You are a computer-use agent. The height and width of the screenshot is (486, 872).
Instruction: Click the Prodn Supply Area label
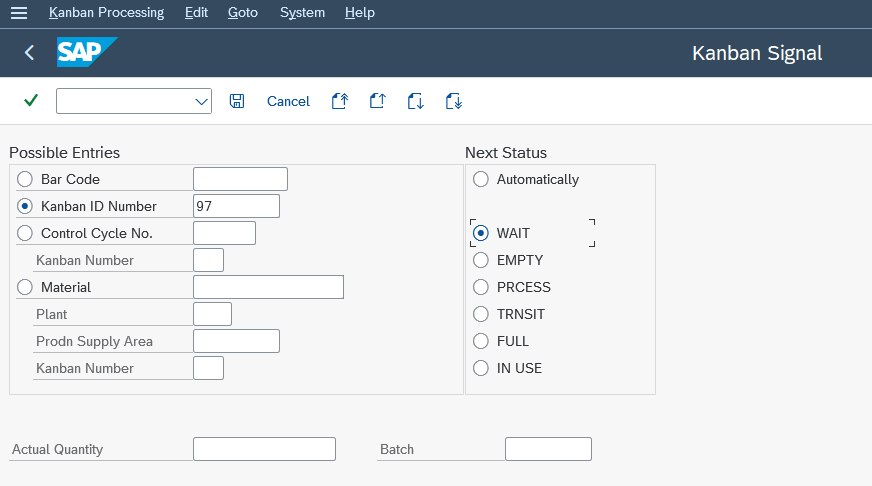click(95, 341)
